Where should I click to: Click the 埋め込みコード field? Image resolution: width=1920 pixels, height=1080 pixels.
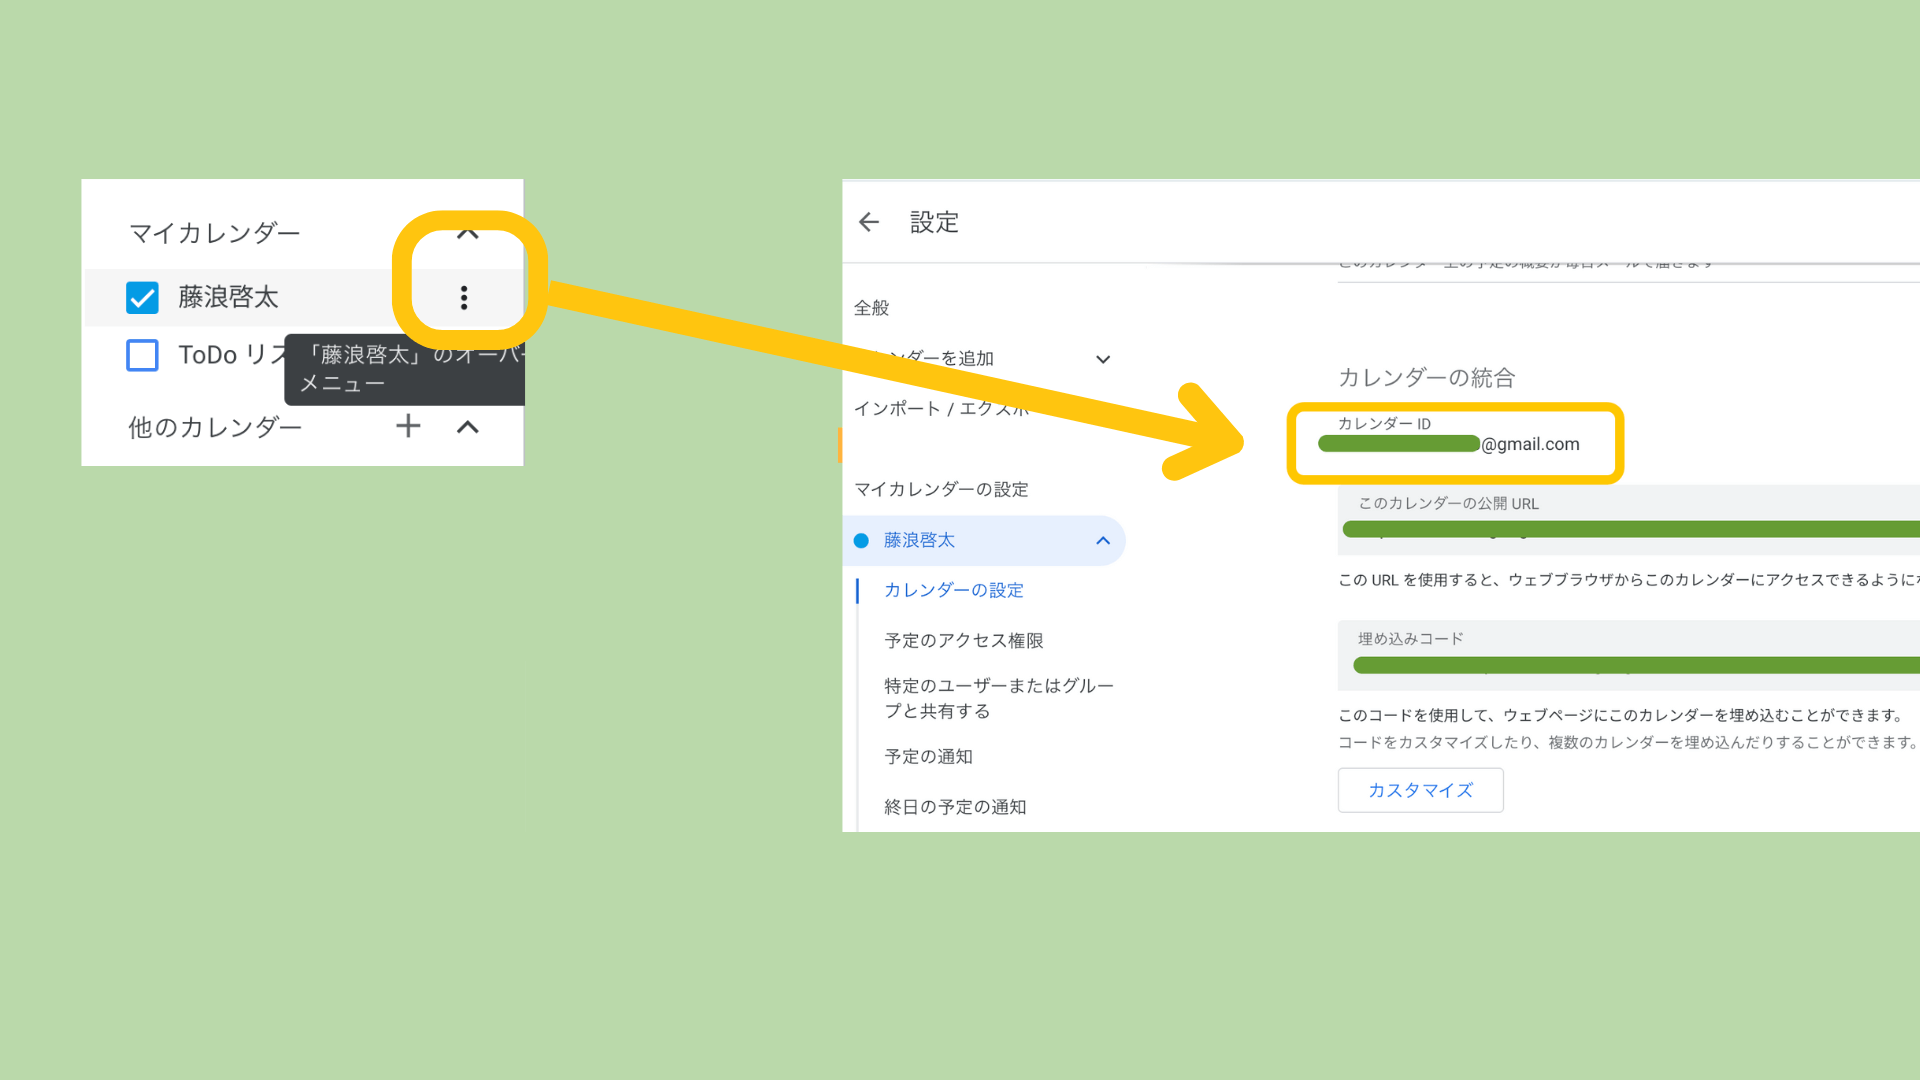tap(1628, 655)
